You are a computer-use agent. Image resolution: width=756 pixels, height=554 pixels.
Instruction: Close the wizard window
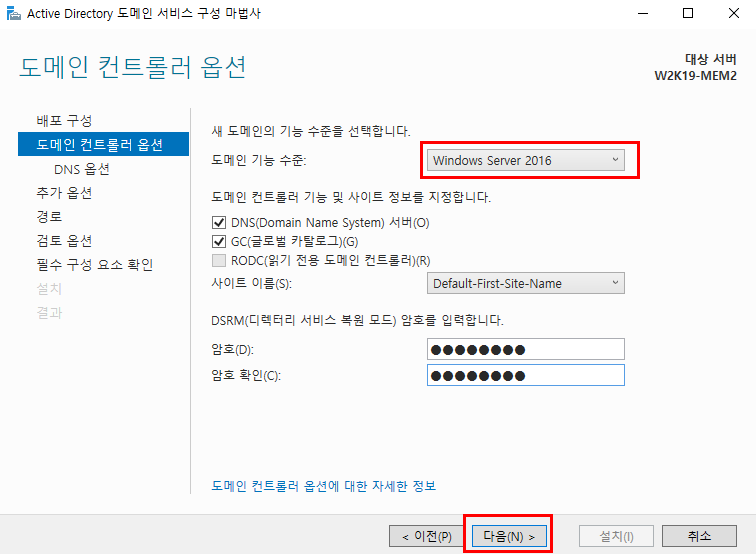[733, 14]
